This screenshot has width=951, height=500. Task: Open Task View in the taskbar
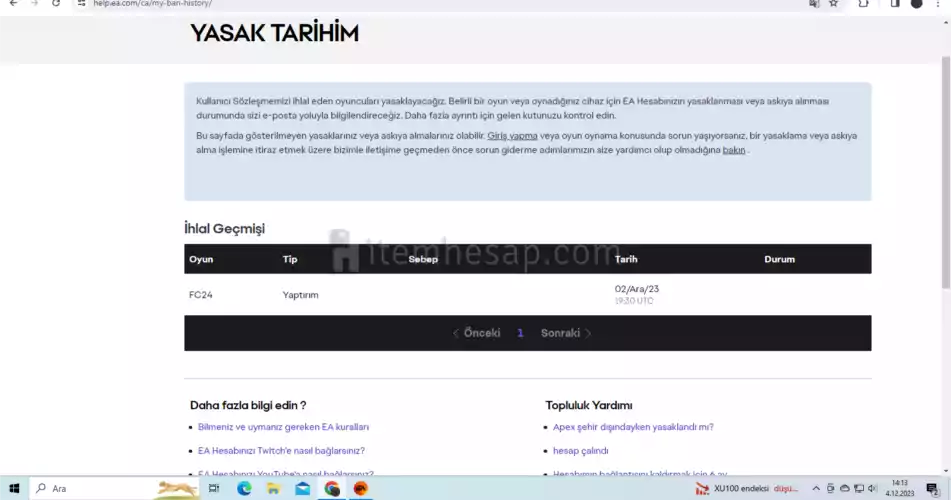[x=214, y=488]
